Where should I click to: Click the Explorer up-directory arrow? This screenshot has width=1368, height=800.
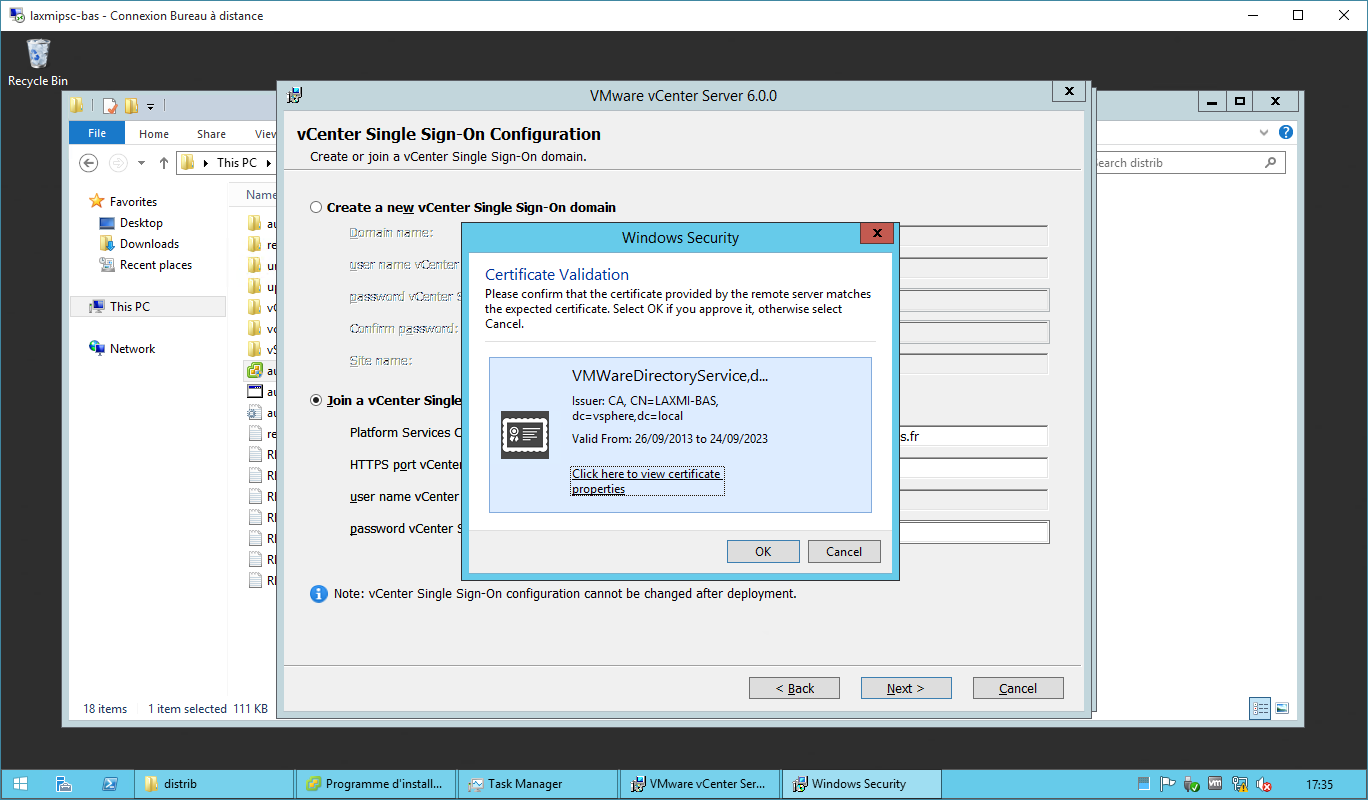(x=164, y=163)
